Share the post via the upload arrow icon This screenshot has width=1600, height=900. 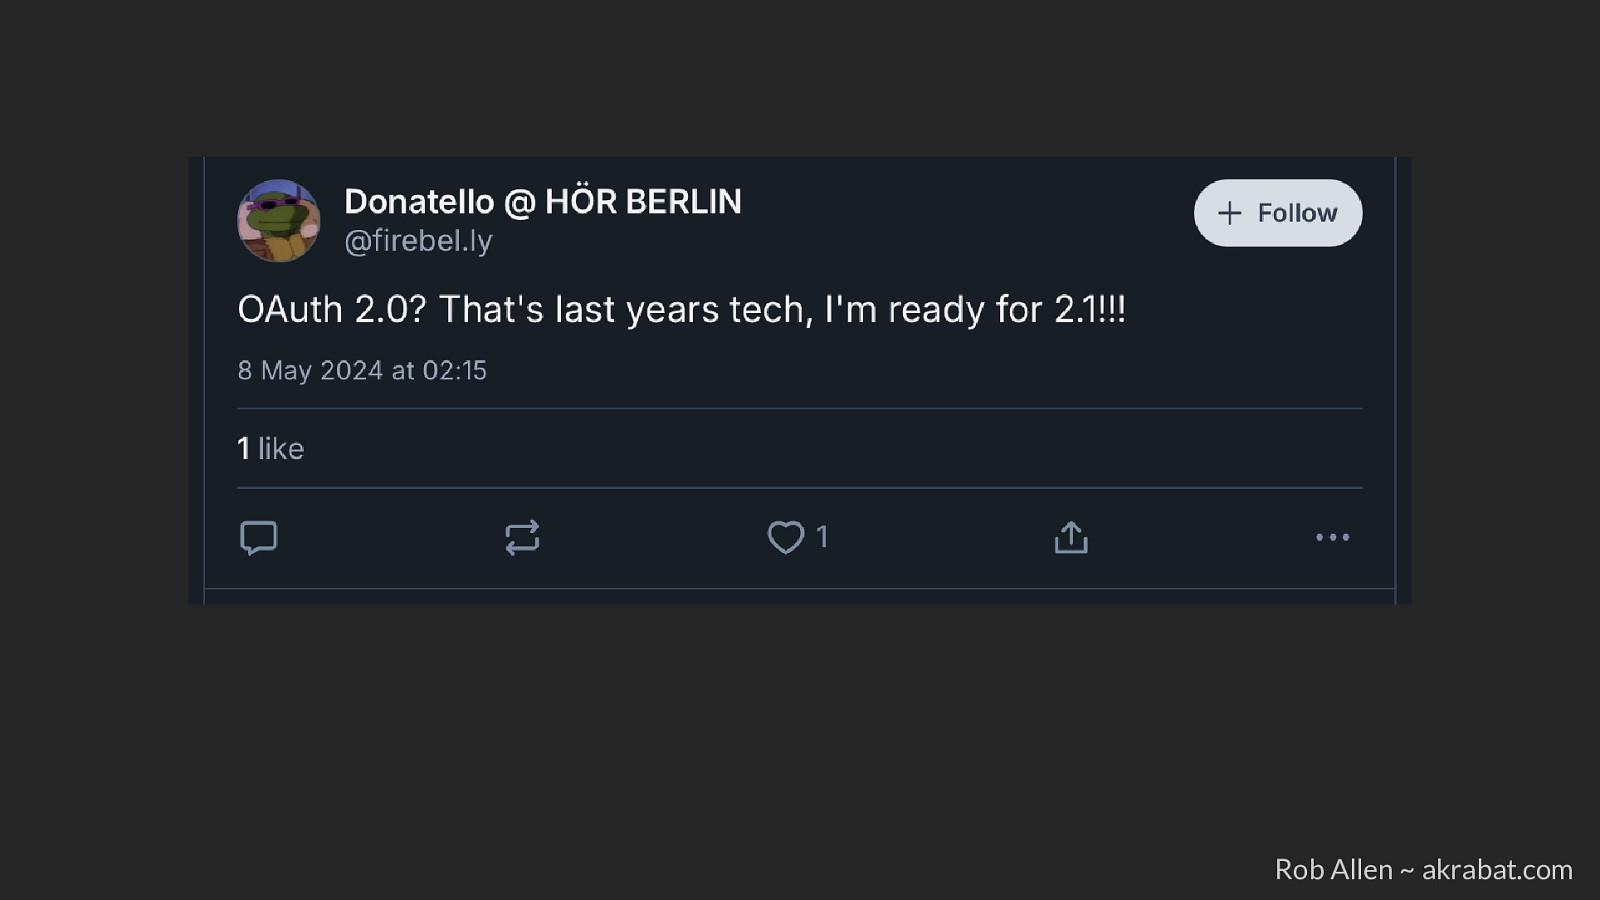click(x=1071, y=537)
